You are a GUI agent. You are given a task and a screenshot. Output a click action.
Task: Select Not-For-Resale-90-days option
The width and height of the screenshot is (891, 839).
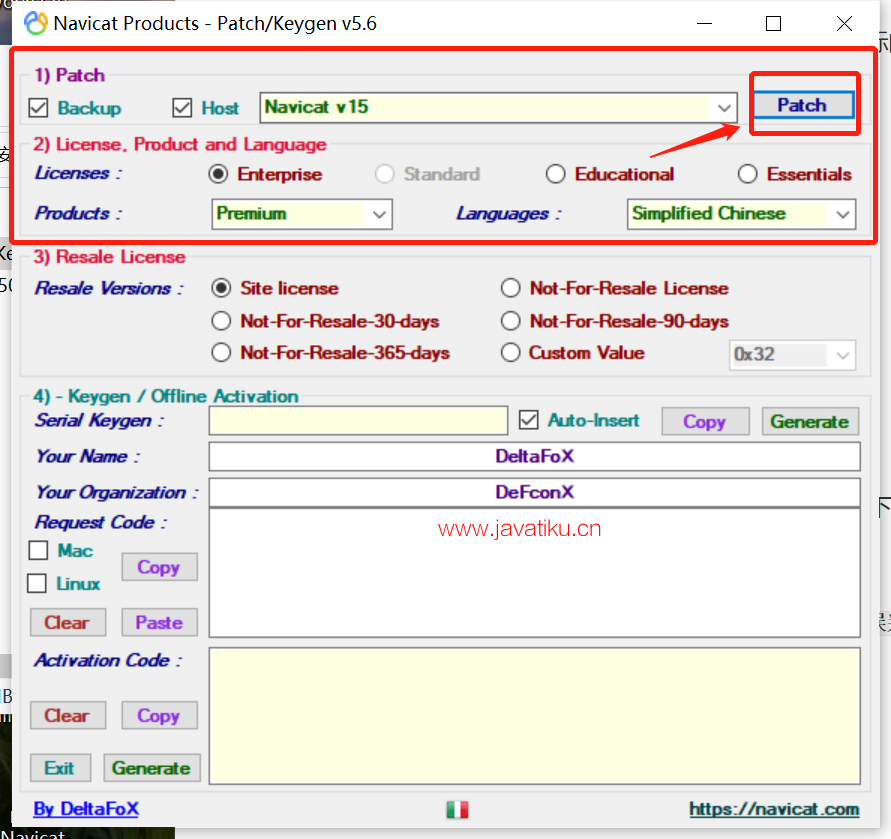(x=510, y=321)
